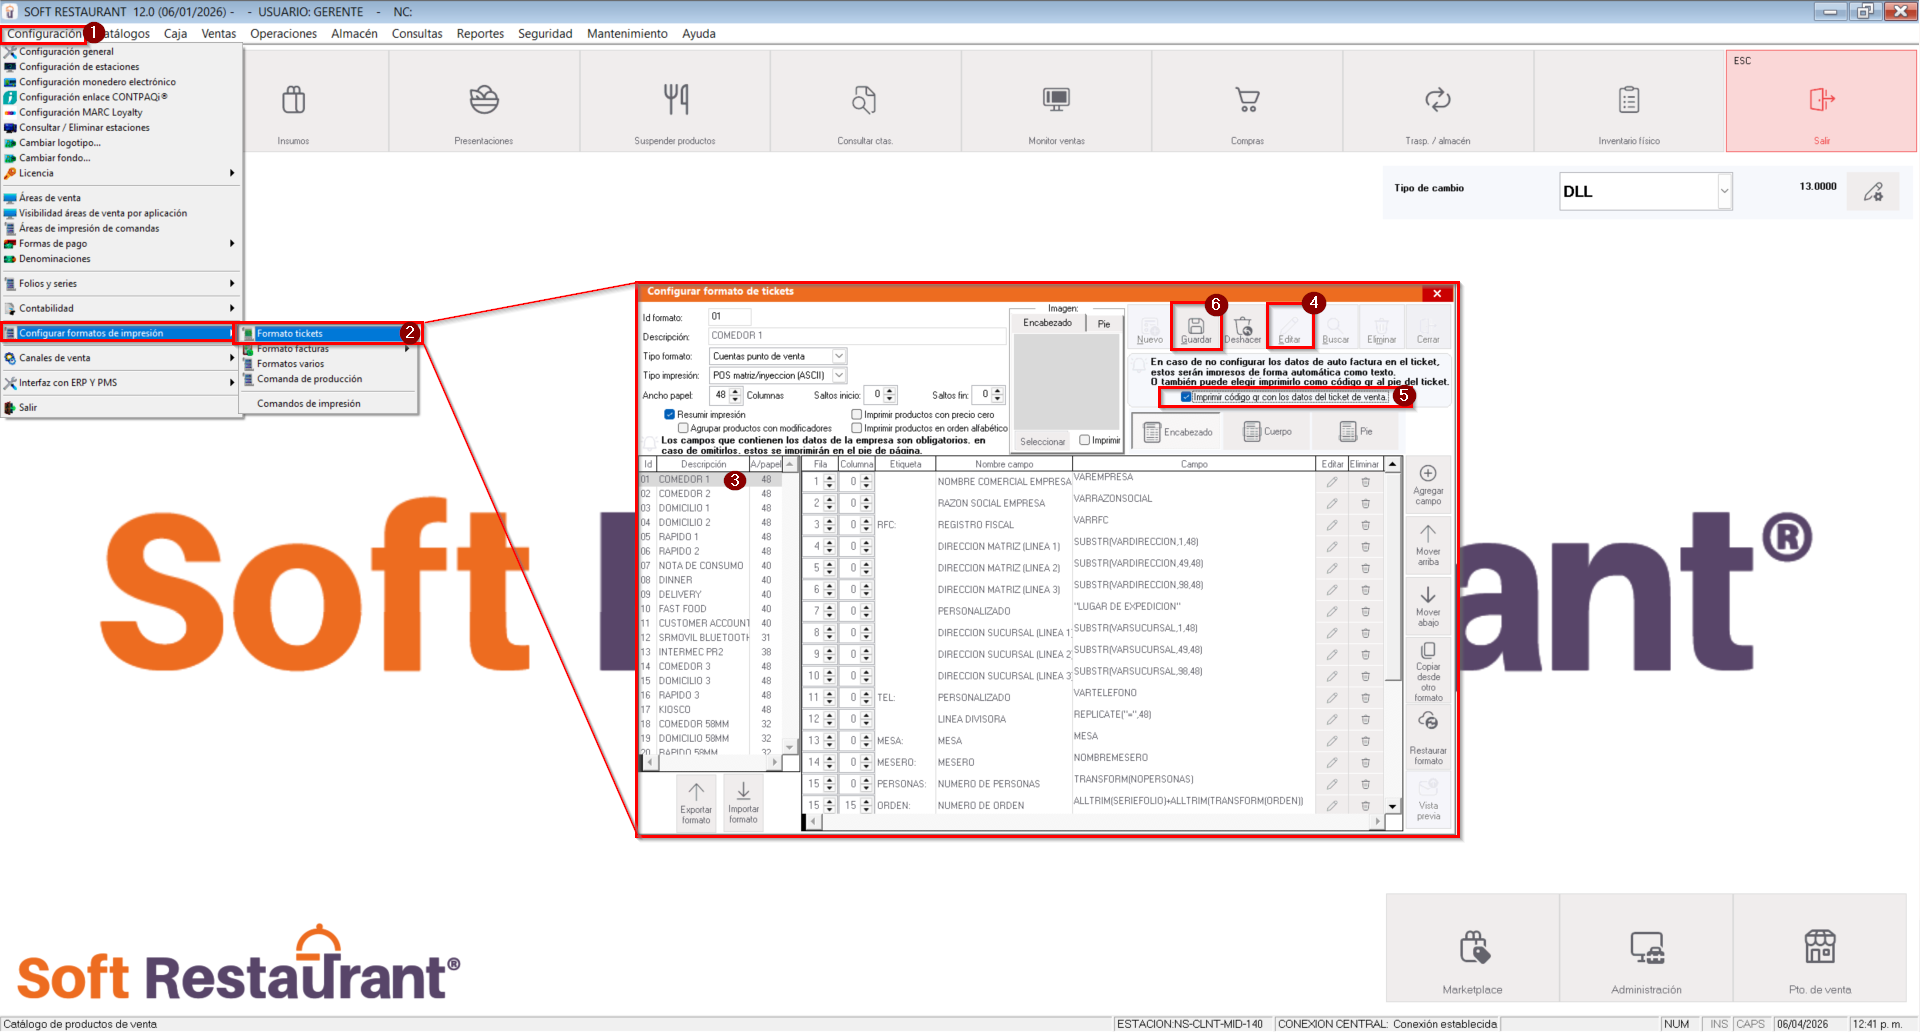Image resolution: width=1920 pixels, height=1032 pixels.
Task: Switch to the Encabezado image tab
Action: coord(1047,323)
